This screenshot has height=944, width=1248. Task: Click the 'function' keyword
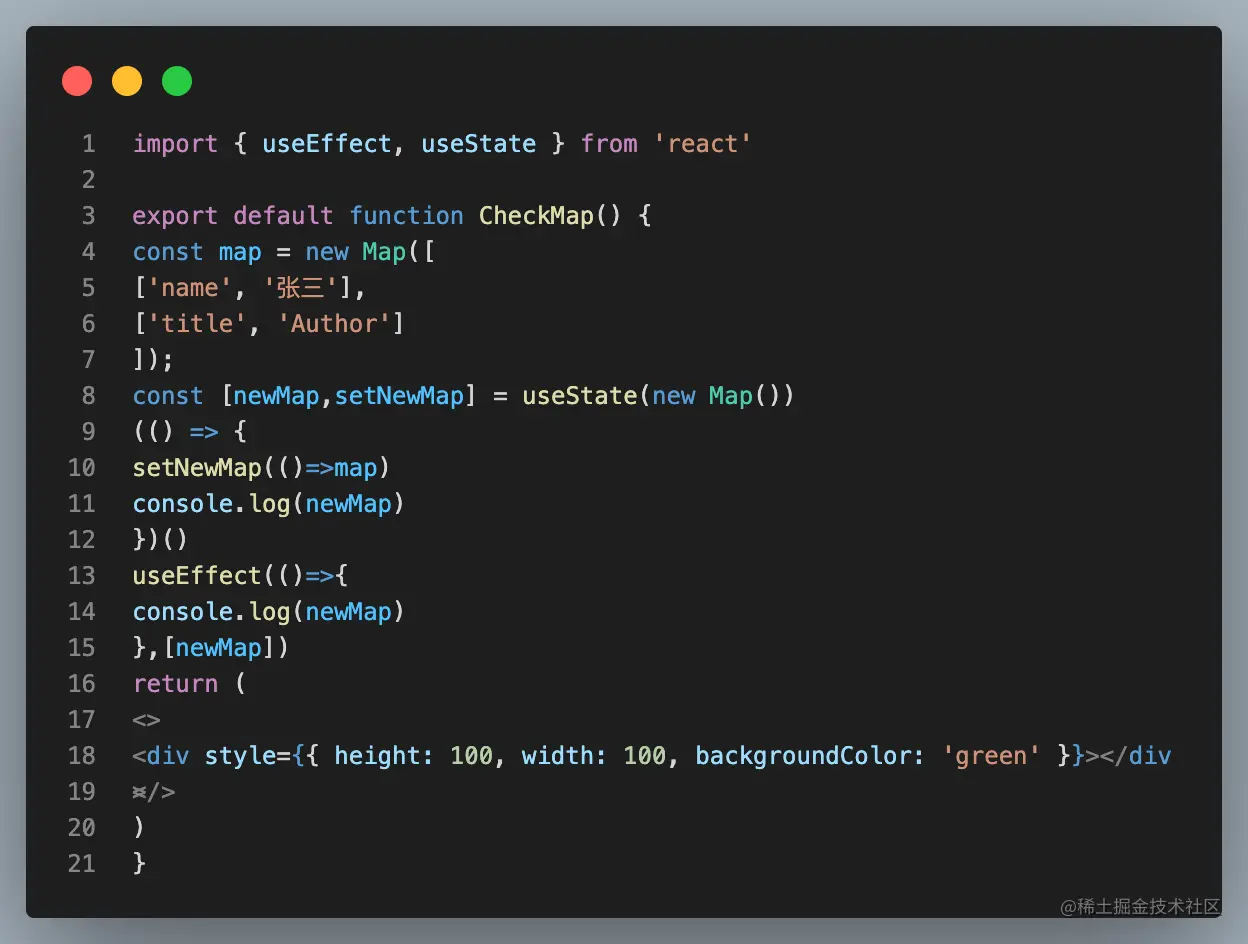pyautogui.click(x=406, y=216)
